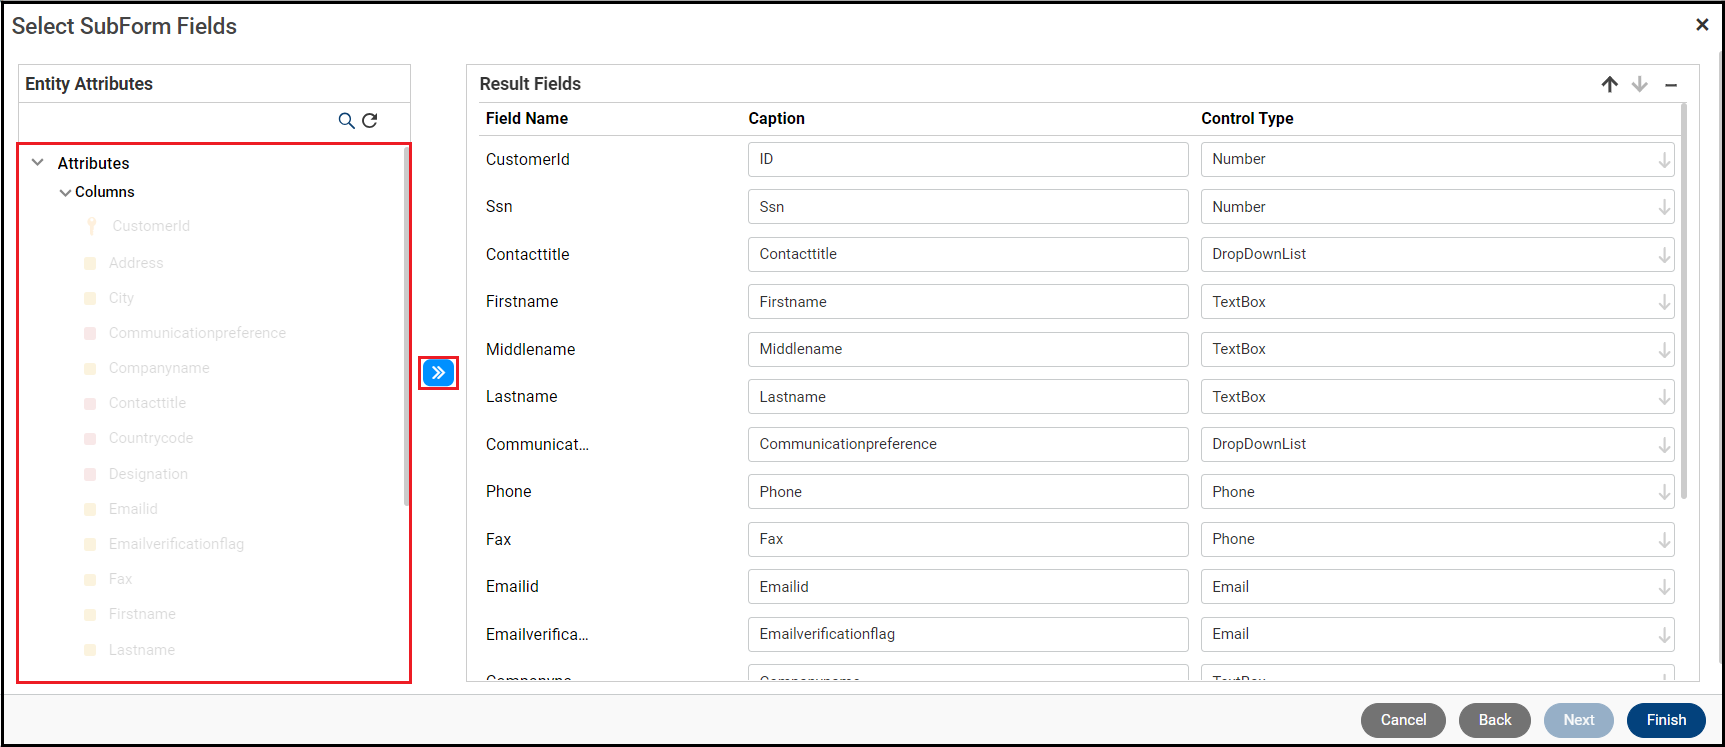Collapse the Columns tree node
1725x747 pixels.
65,192
